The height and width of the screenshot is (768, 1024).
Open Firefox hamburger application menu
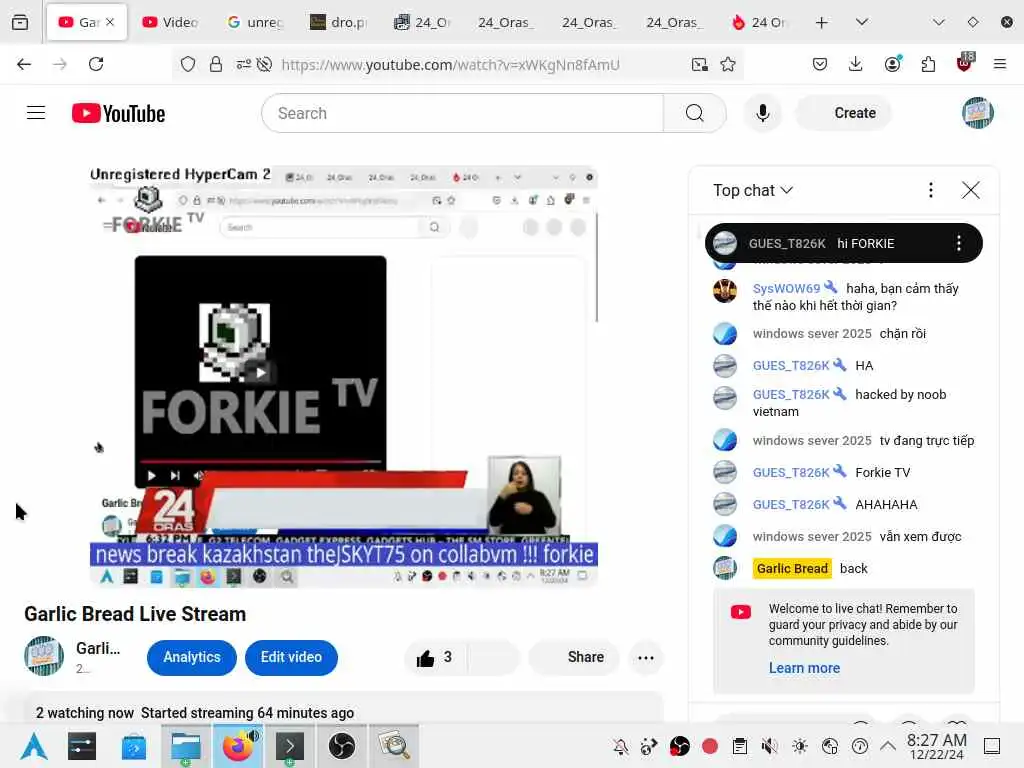pyautogui.click(x=1000, y=64)
